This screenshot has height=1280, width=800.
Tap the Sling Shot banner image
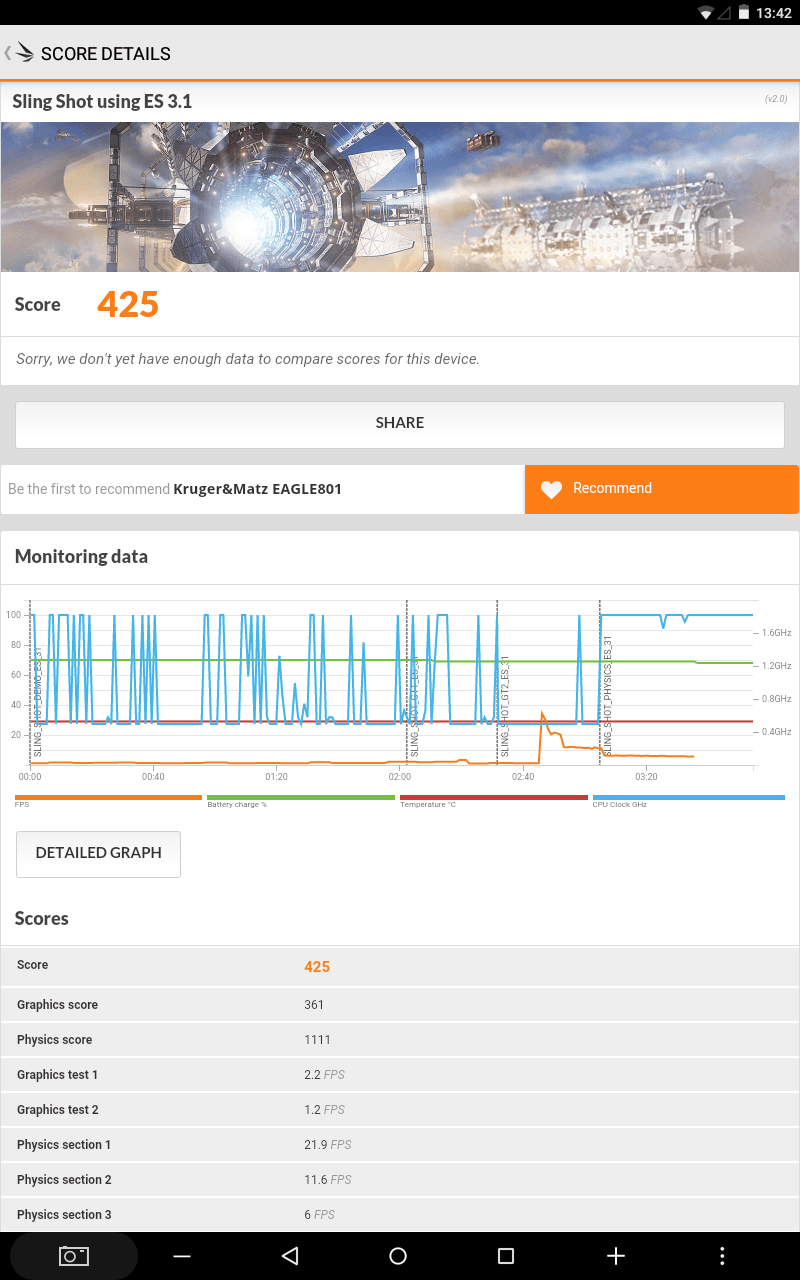[400, 197]
